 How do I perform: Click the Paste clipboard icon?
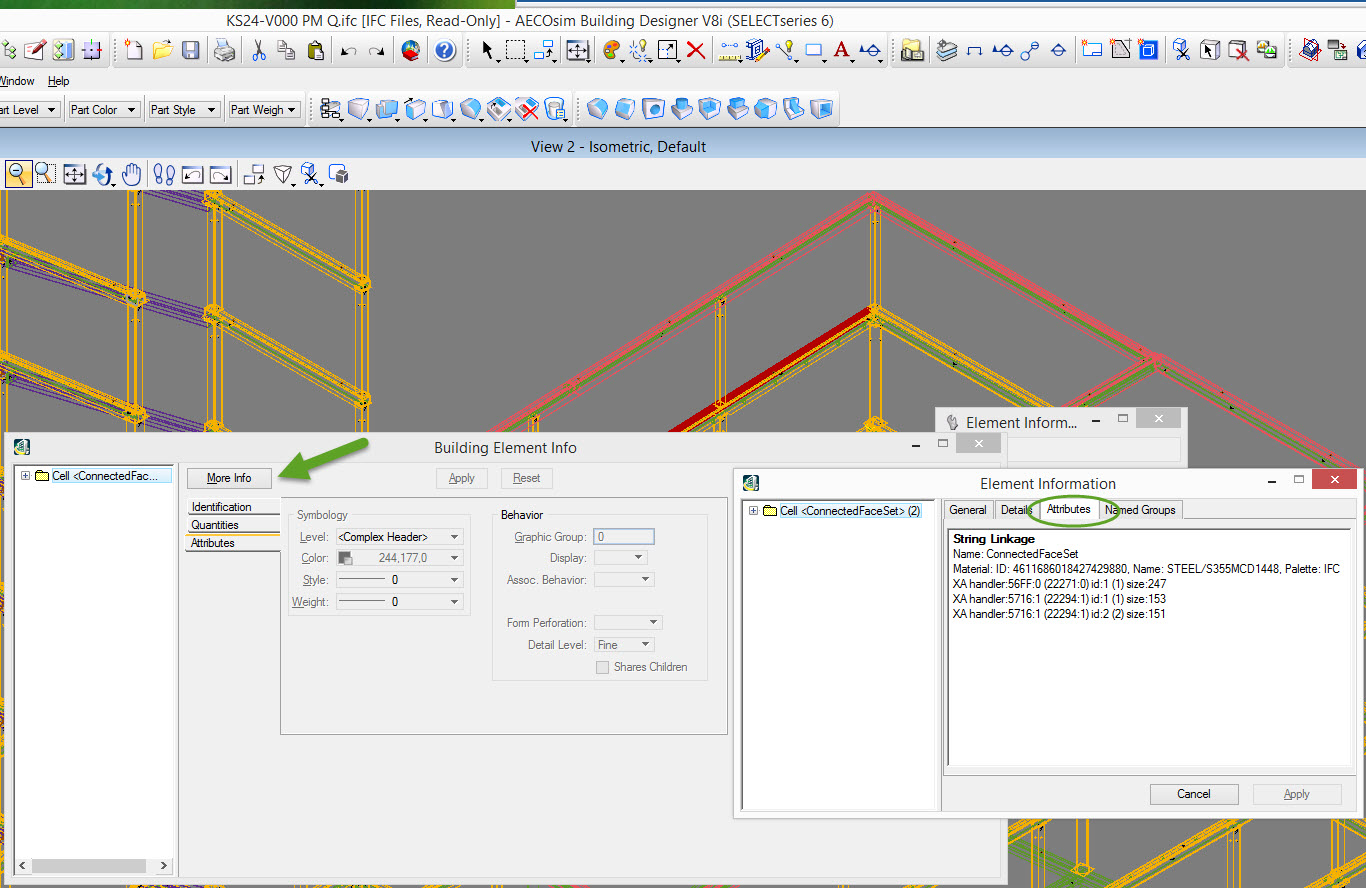[315, 50]
